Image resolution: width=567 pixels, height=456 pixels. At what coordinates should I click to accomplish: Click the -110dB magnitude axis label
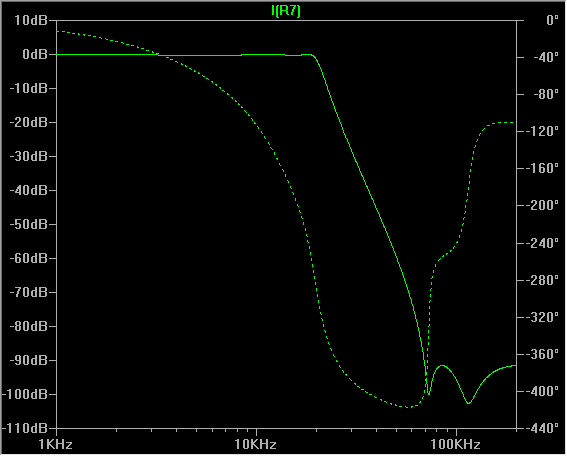point(25,428)
